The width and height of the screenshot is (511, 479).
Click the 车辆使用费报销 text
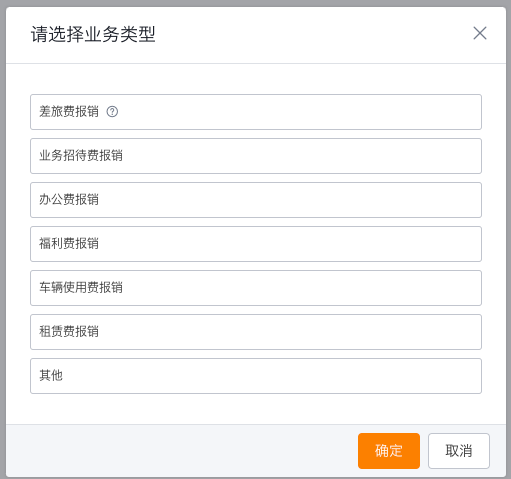[x=81, y=288]
